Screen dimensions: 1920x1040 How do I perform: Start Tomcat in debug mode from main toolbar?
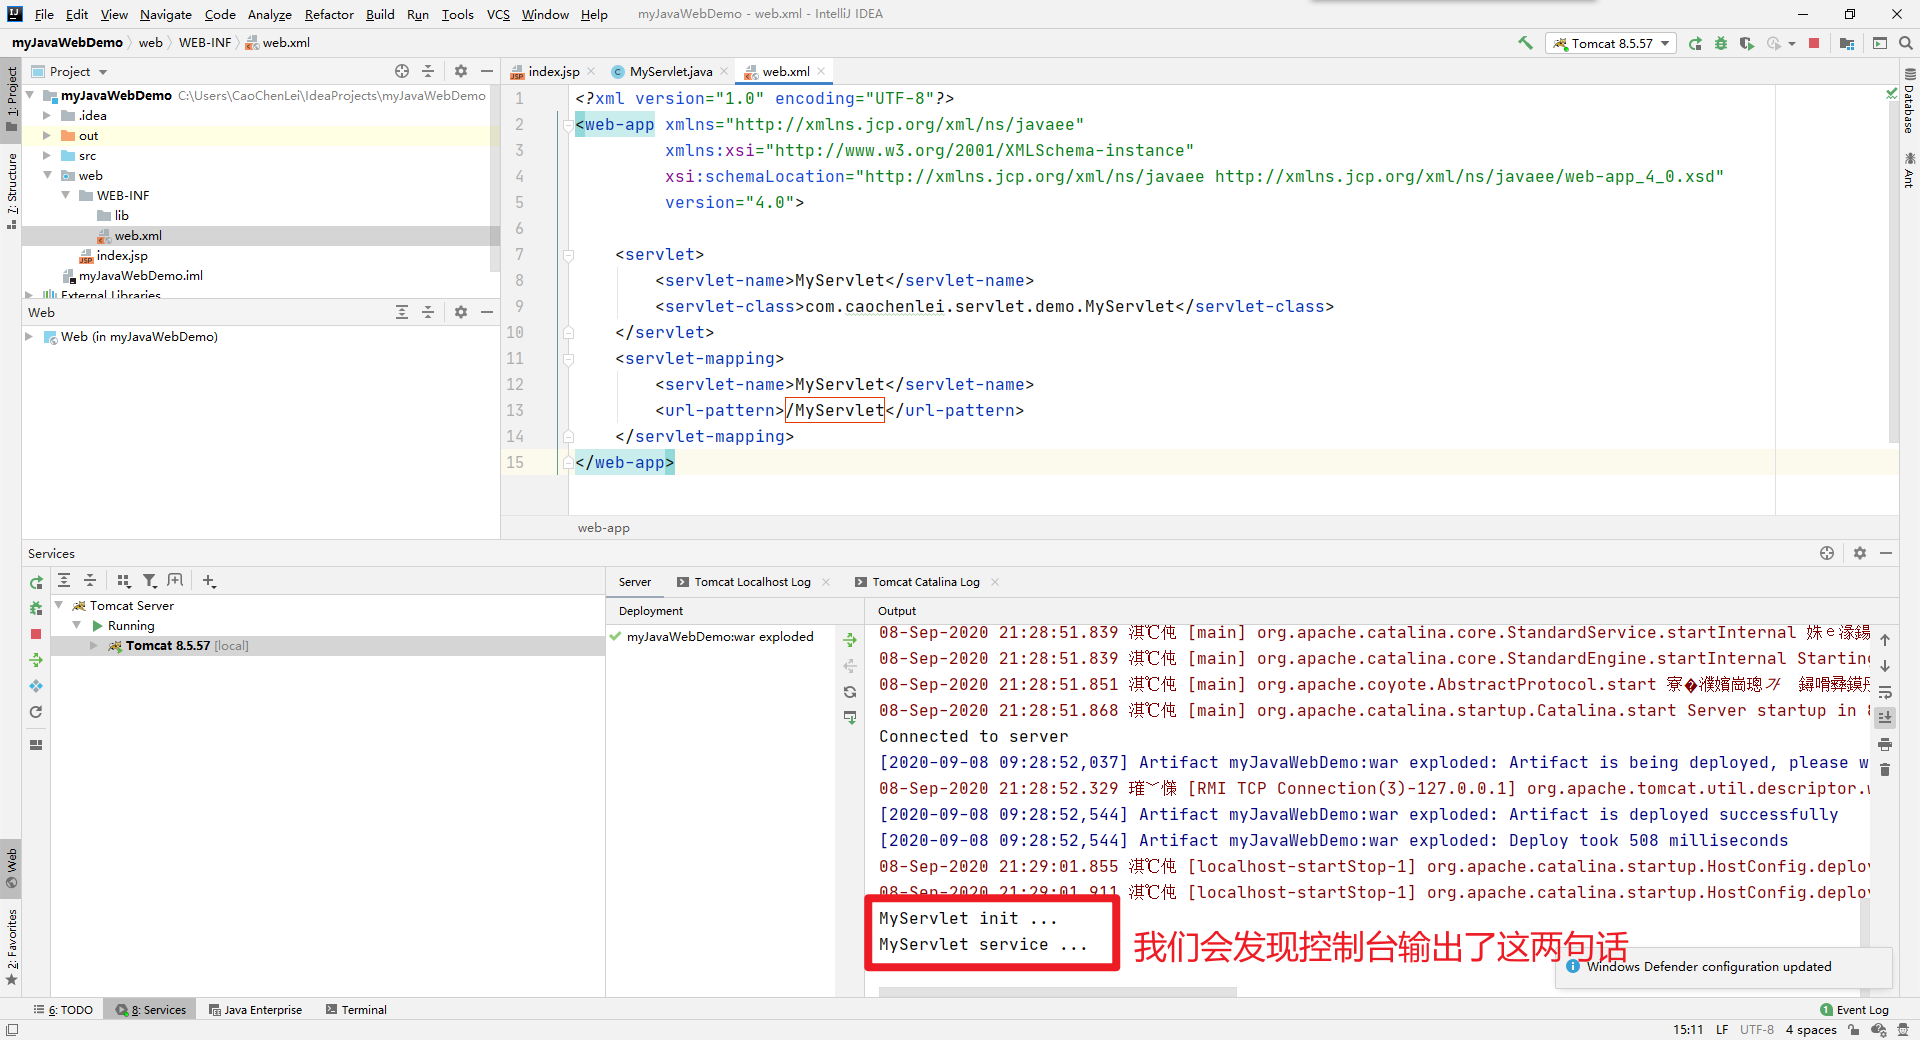1721,43
